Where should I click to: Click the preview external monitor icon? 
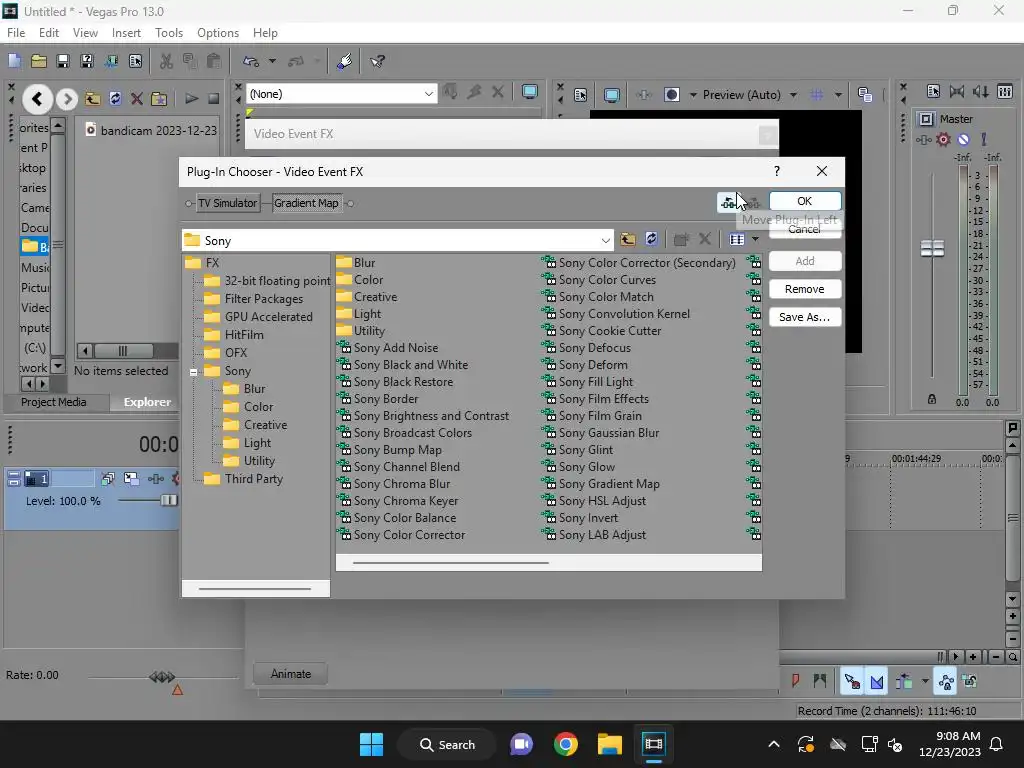pyautogui.click(x=611, y=95)
